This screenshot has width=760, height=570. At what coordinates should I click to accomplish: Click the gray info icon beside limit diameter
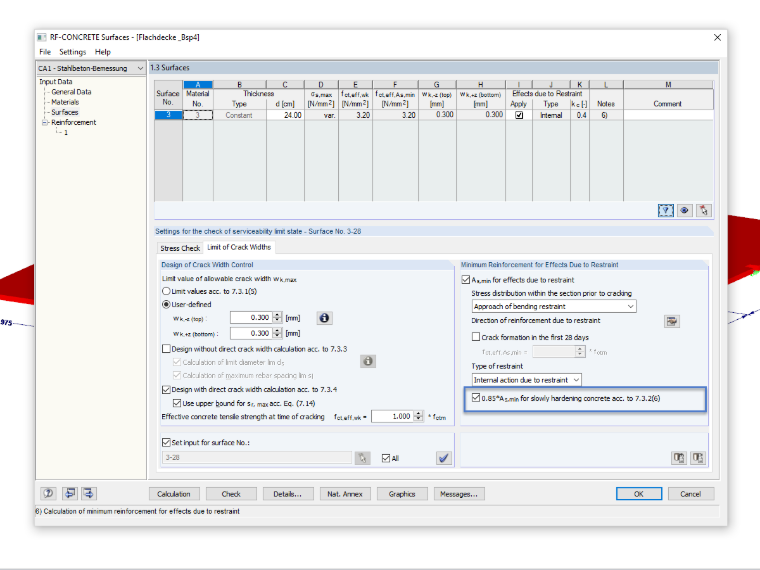coord(368,361)
